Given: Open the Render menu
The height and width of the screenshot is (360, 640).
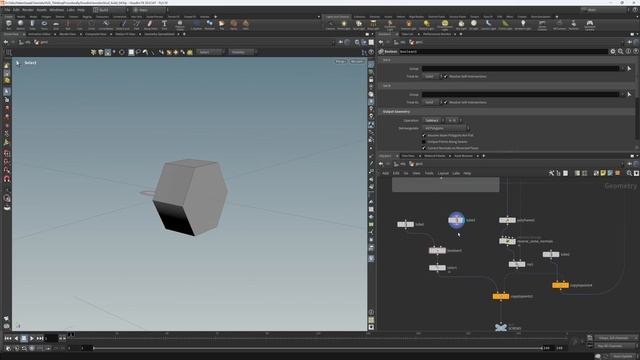Looking at the screenshot, I should tap(28, 10).
